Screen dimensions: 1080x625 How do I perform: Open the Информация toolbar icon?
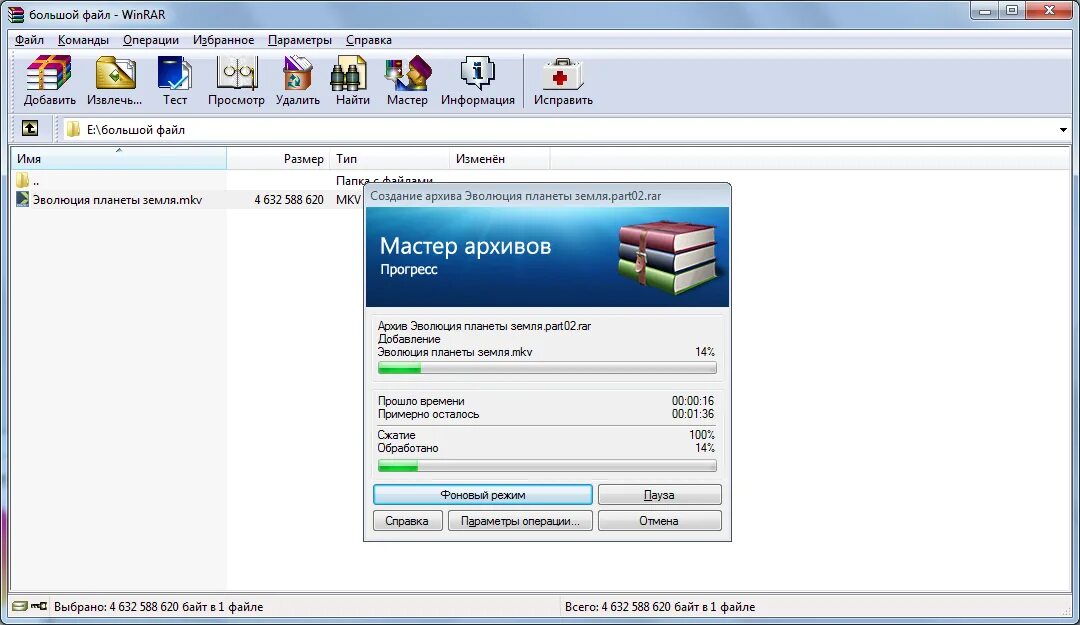(477, 74)
